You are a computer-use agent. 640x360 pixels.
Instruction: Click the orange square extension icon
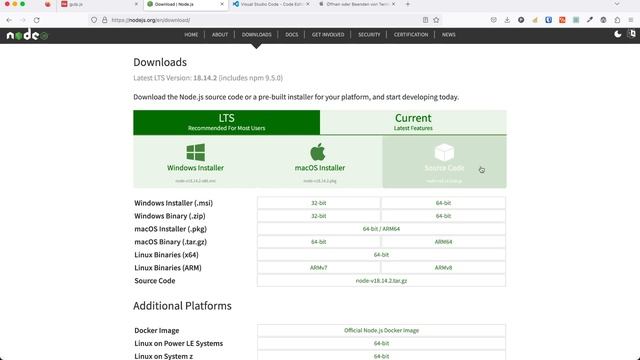tap(562, 20)
